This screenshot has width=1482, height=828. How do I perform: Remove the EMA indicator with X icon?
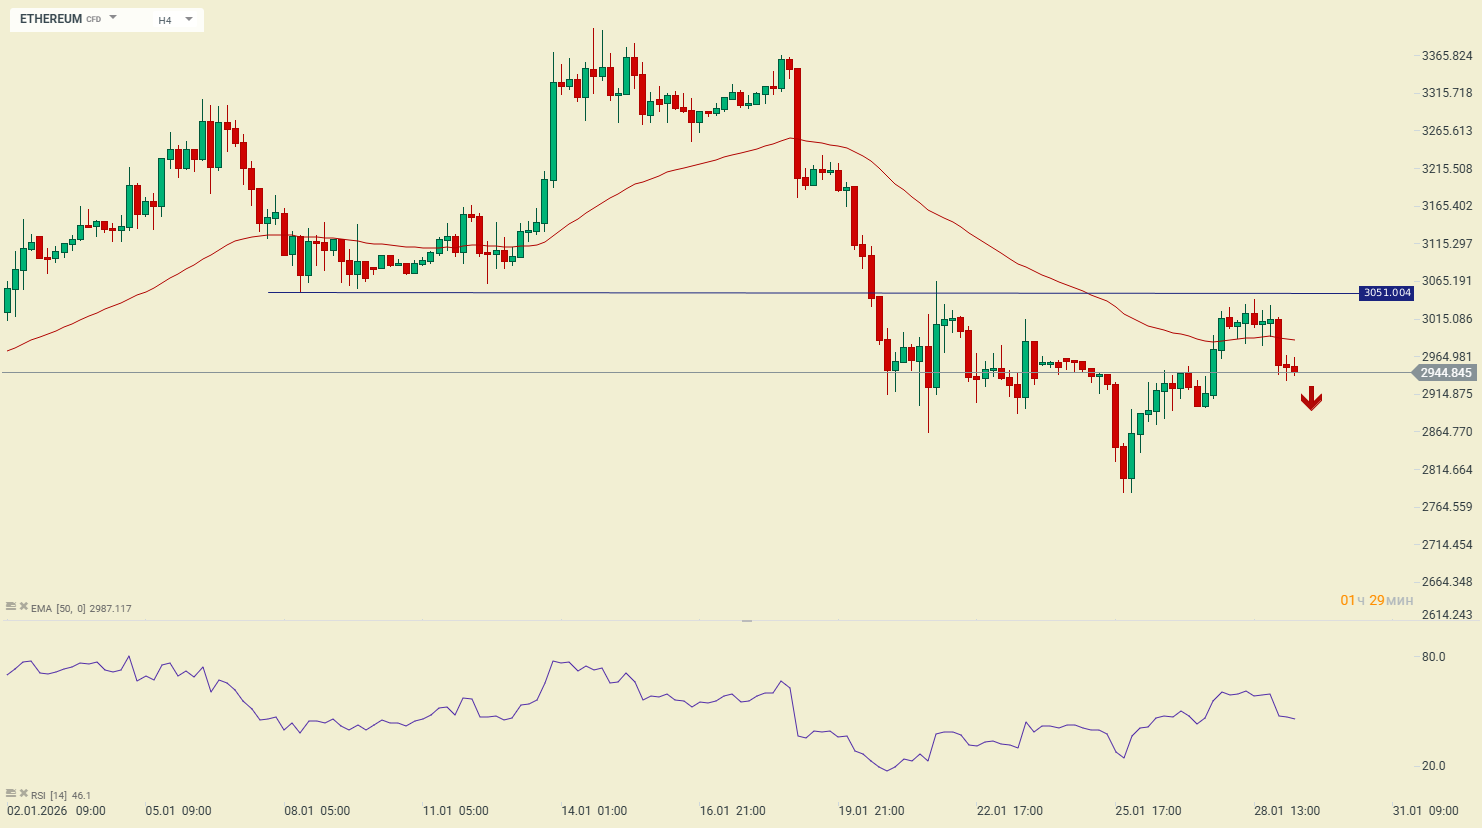(24, 606)
